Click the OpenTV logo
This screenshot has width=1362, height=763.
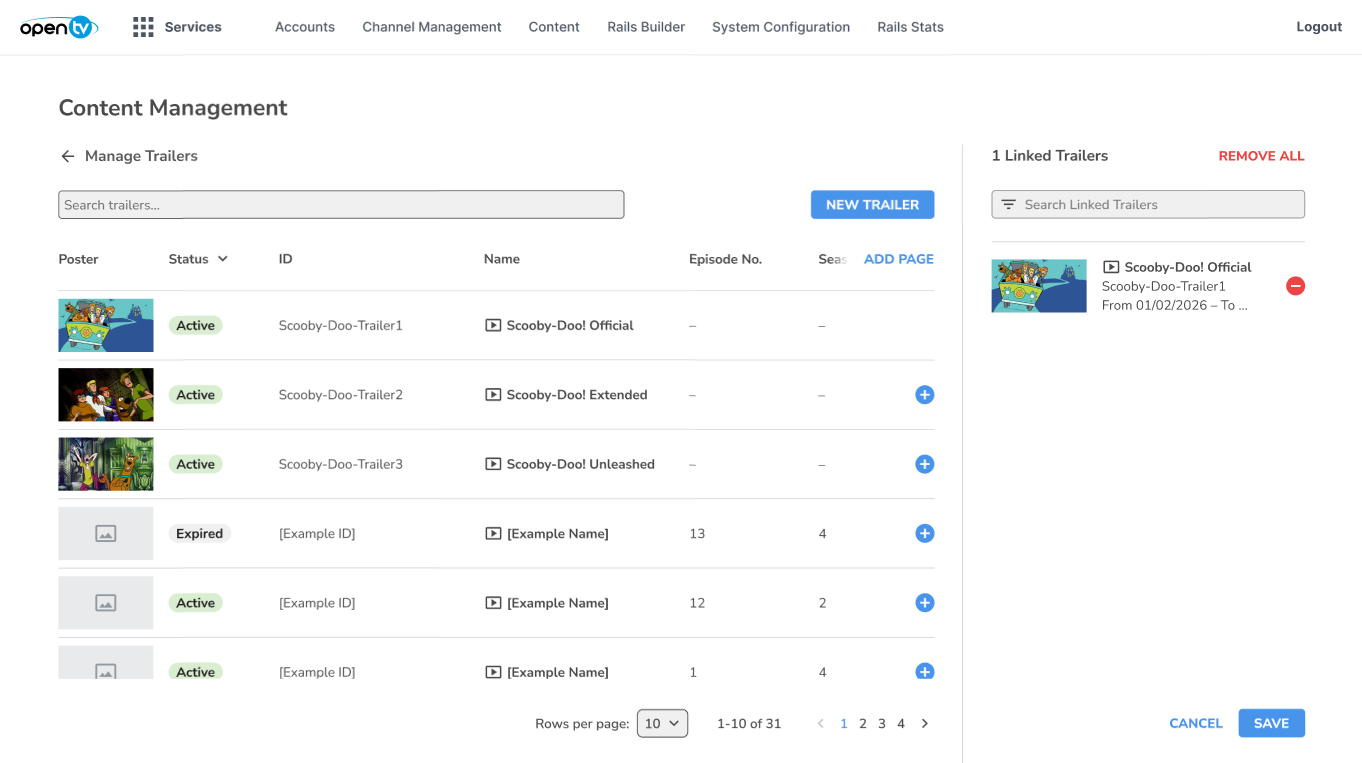click(59, 27)
